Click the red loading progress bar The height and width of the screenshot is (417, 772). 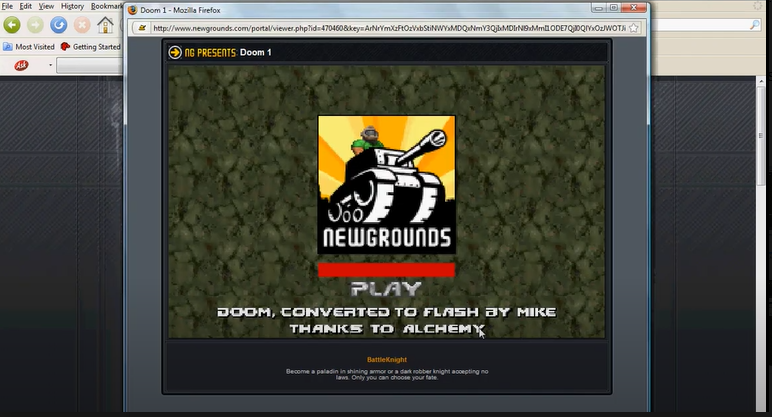click(386, 270)
